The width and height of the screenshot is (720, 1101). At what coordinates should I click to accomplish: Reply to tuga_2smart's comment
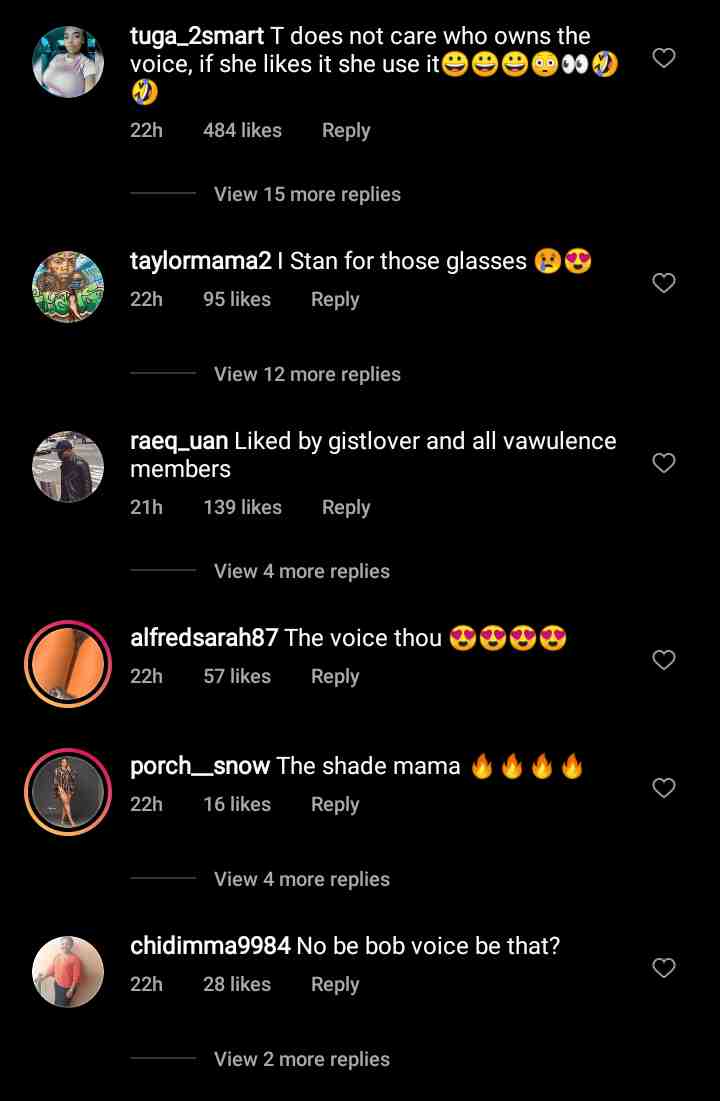click(346, 130)
